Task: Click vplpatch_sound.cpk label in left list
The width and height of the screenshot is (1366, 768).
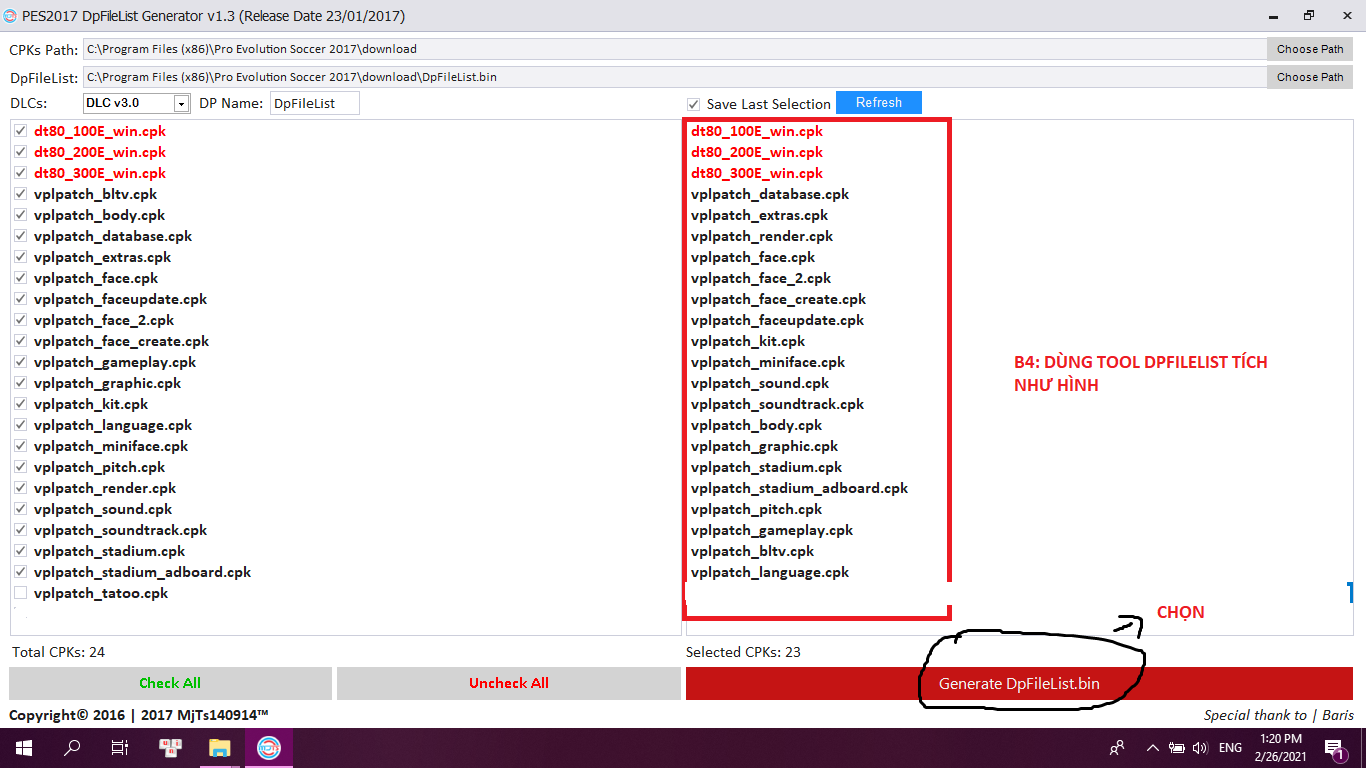Action: click(x=103, y=509)
